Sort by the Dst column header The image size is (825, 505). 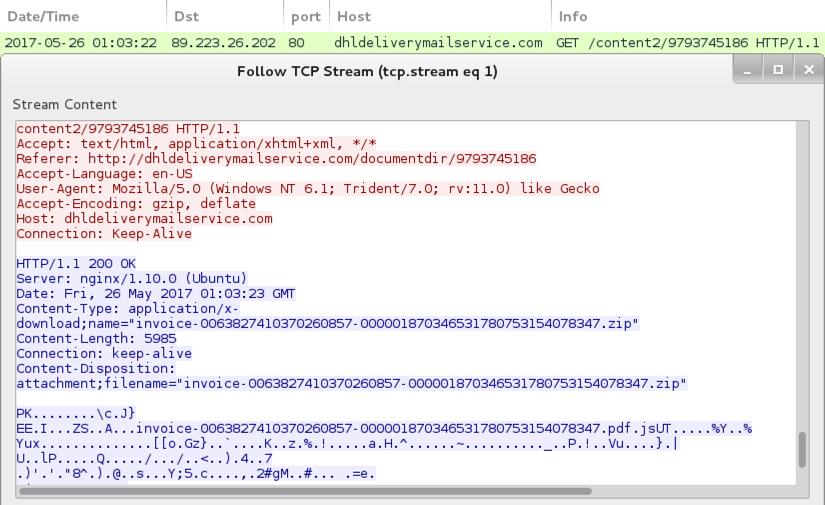(x=225, y=16)
